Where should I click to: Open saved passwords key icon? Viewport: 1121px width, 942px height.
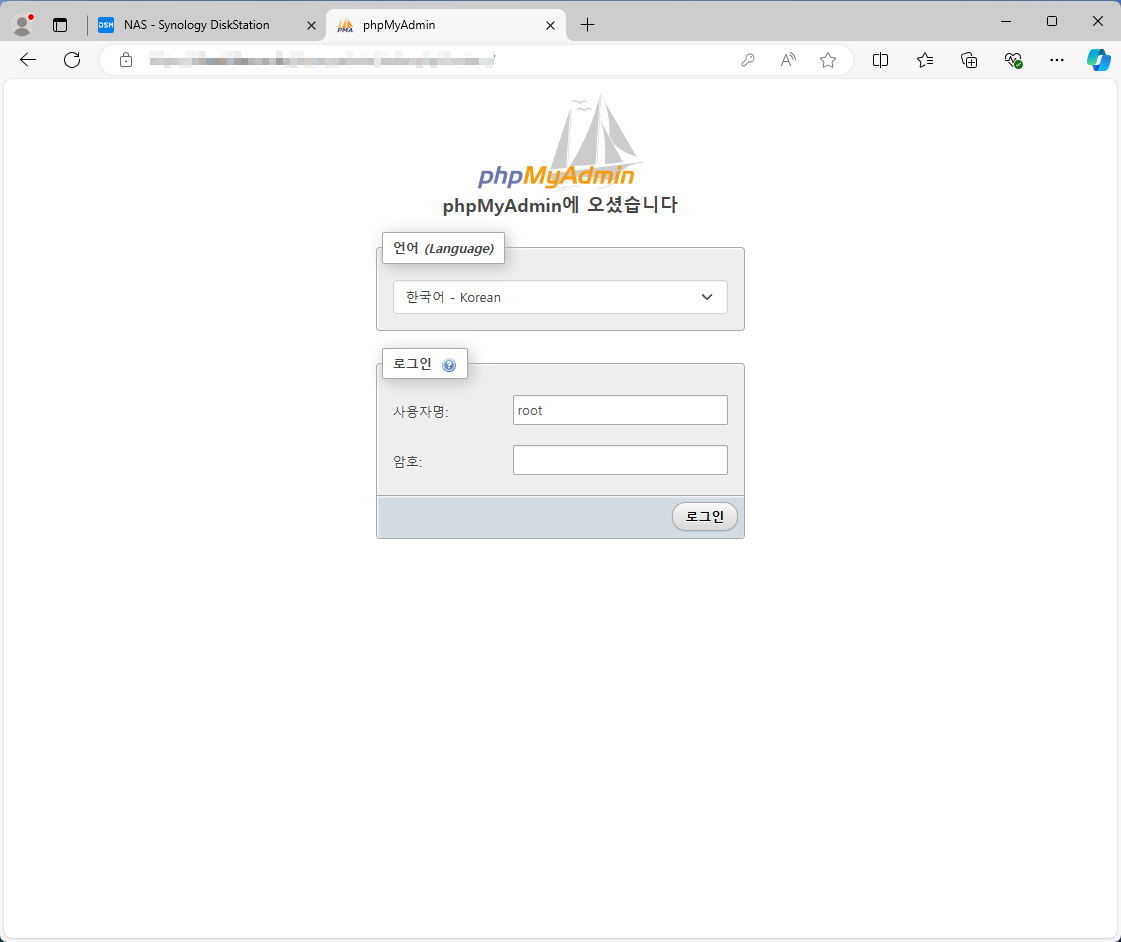pyautogui.click(x=748, y=60)
